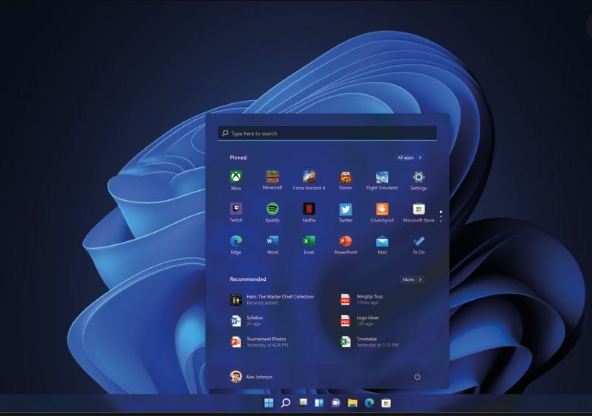
Task: Open the first PDF in Recommended
Action: coord(361,299)
